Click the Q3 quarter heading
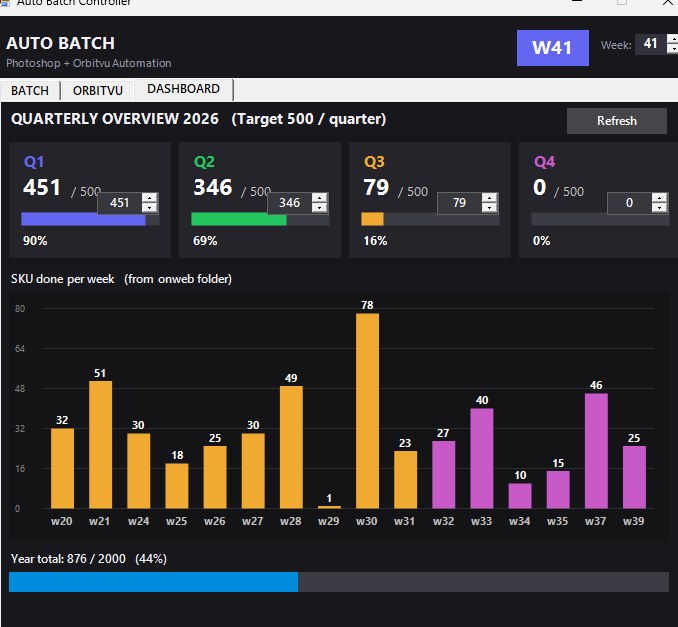This screenshot has height=627, width=678. 374,162
